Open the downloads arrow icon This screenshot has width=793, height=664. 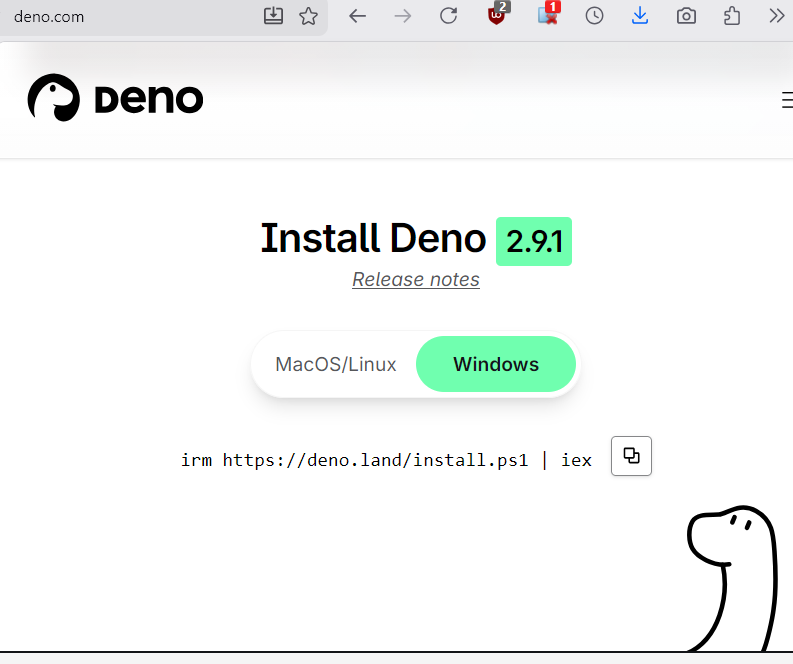pos(640,16)
